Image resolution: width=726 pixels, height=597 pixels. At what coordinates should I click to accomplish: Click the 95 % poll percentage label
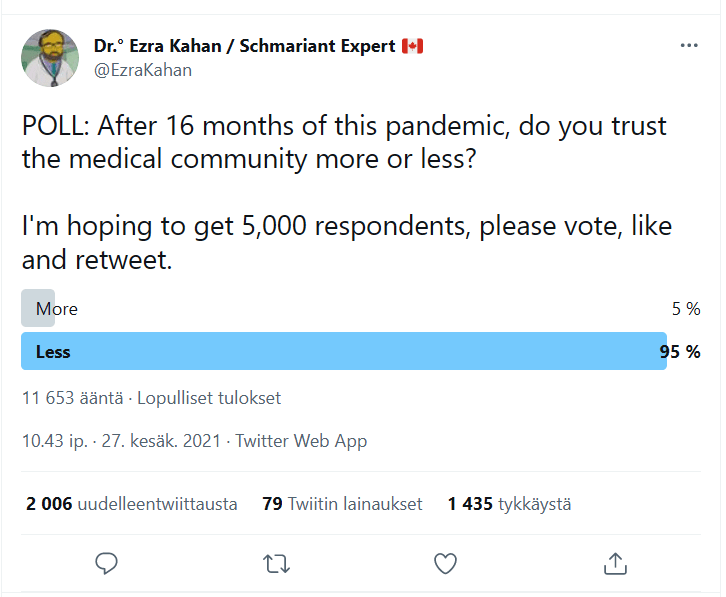pos(680,352)
